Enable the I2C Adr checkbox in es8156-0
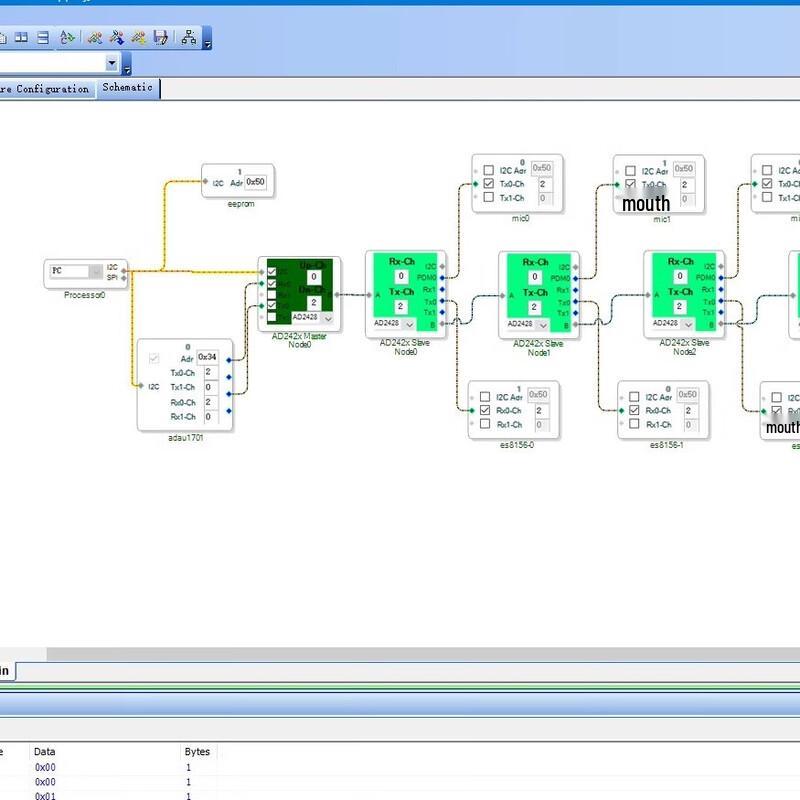Screen dimensions: 800x800 (485, 396)
